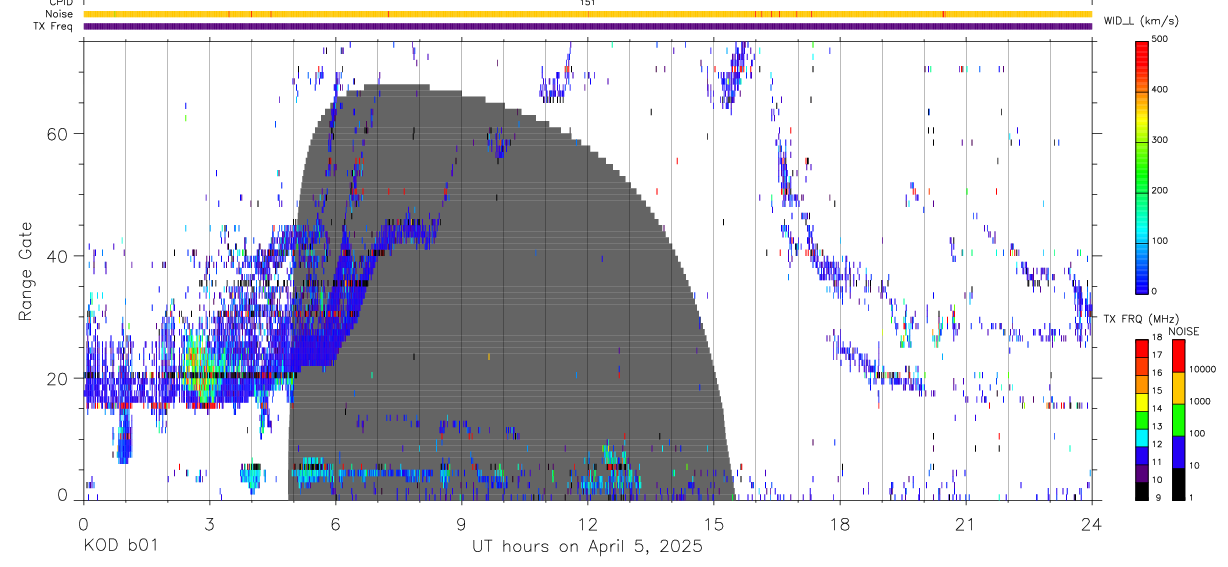Click the 200 tick on WID colorbar
This screenshot has width=1228, height=567.
(1160, 190)
